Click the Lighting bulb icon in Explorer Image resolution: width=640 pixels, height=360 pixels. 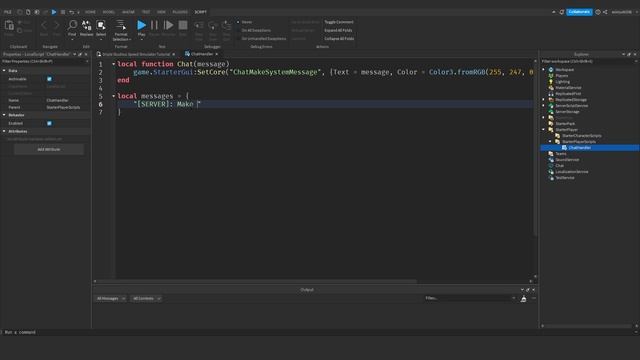click(551, 82)
